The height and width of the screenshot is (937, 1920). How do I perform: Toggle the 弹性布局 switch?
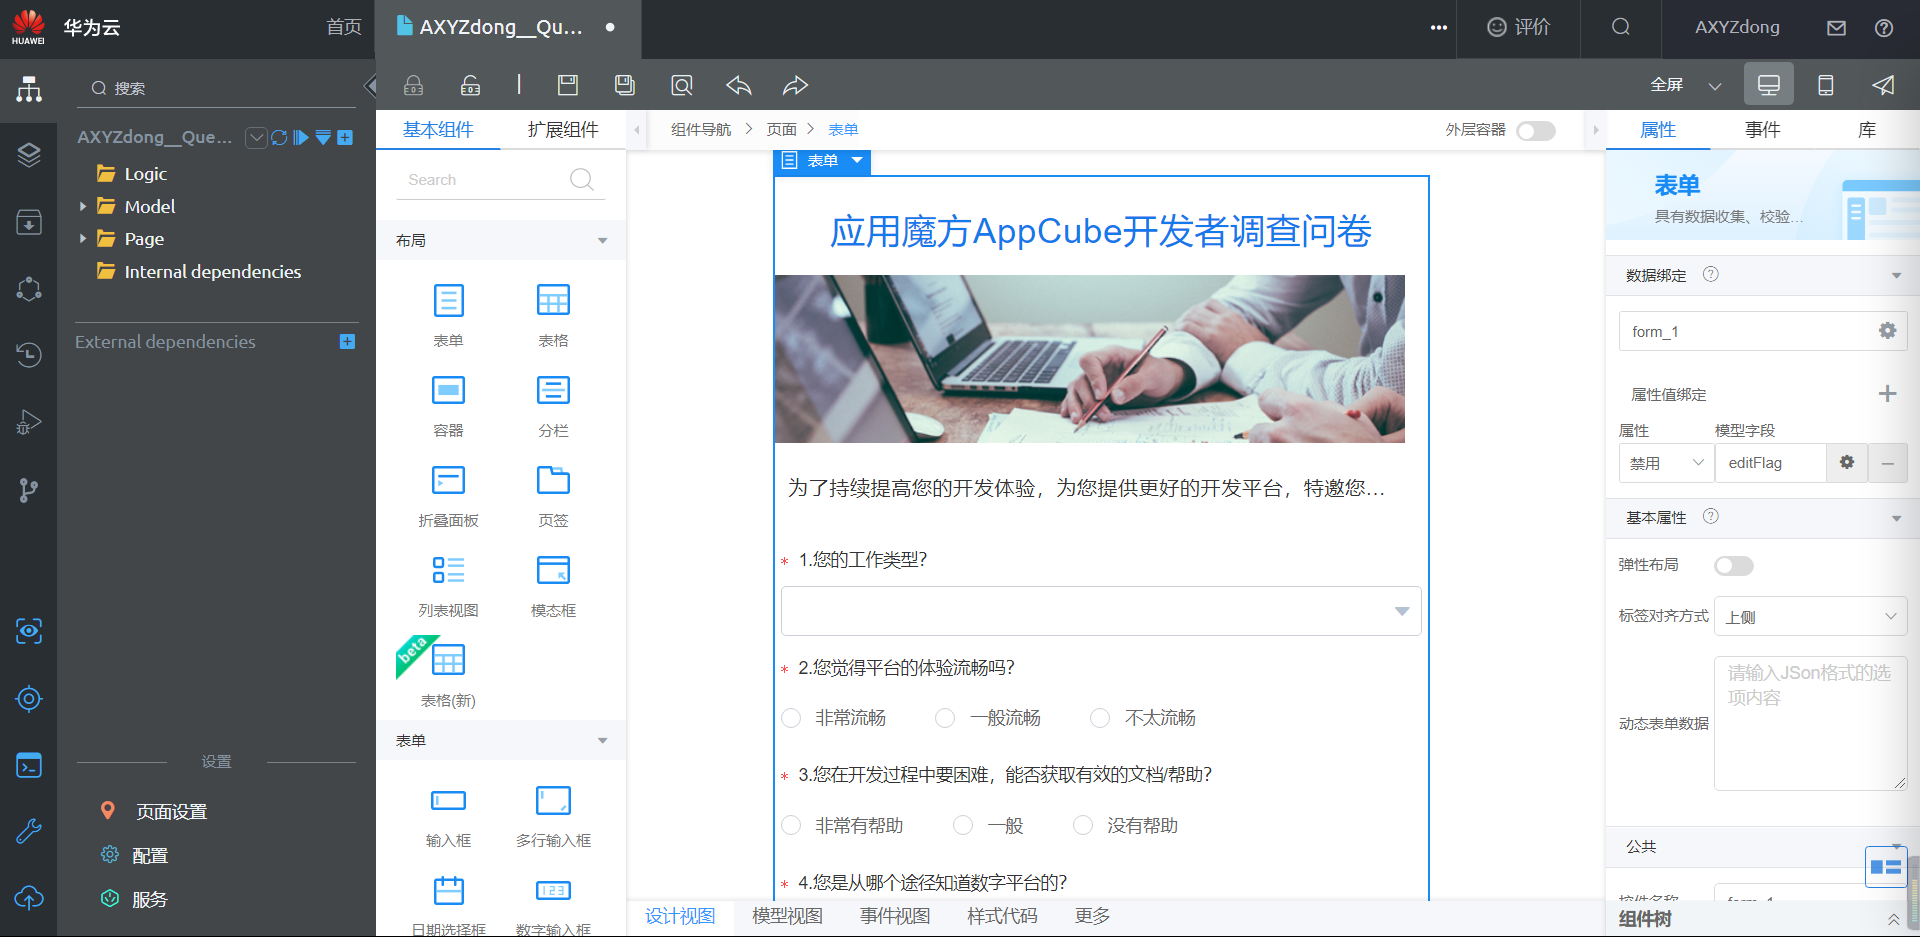(1734, 566)
